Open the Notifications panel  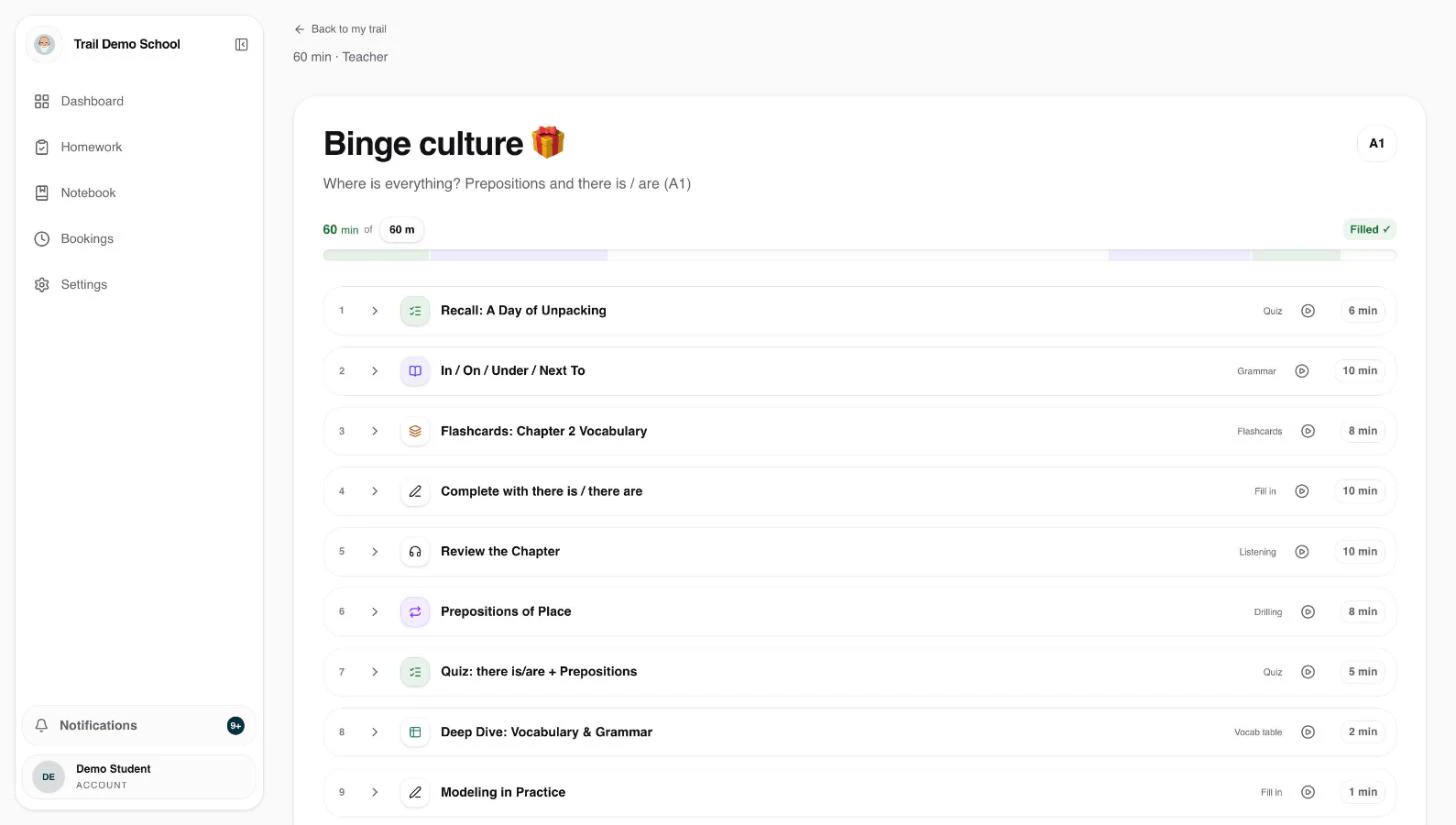coord(139,726)
